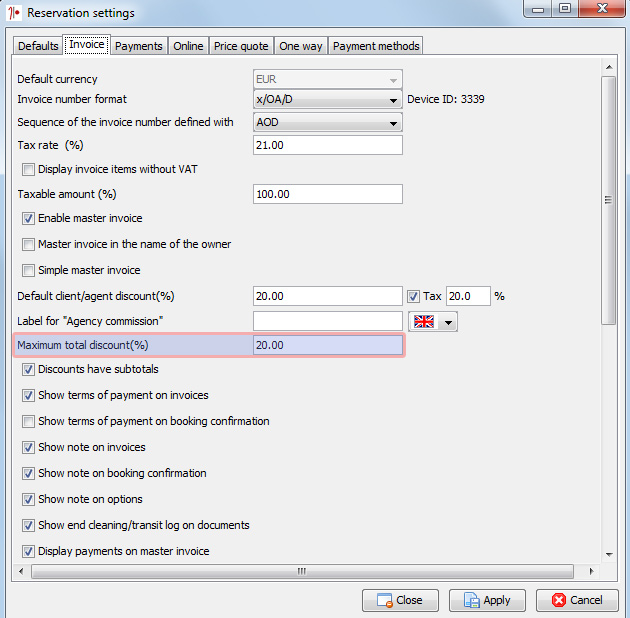Toggle the Tax checkbox beside discount
Screen dimensions: 630x618
pyautogui.click(x=413, y=297)
